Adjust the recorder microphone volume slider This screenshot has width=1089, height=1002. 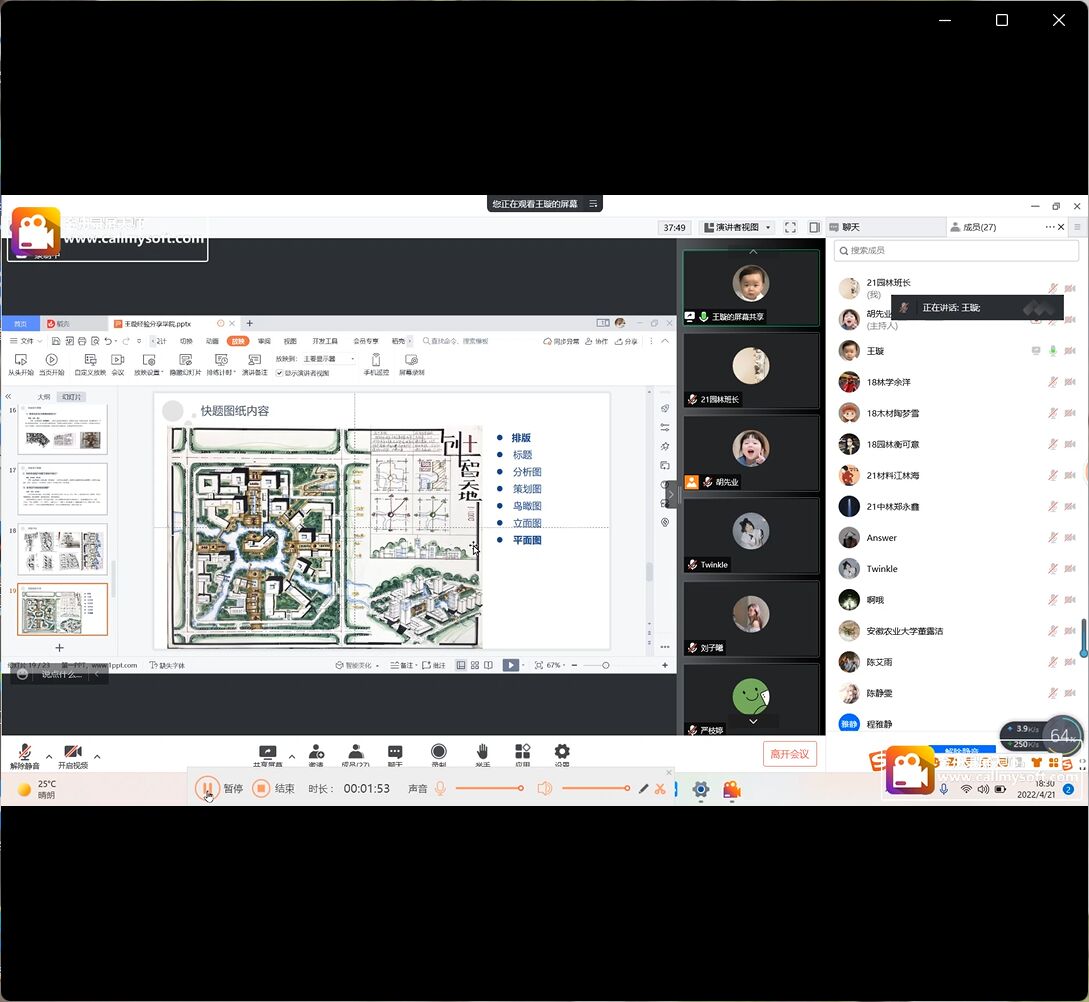(489, 788)
